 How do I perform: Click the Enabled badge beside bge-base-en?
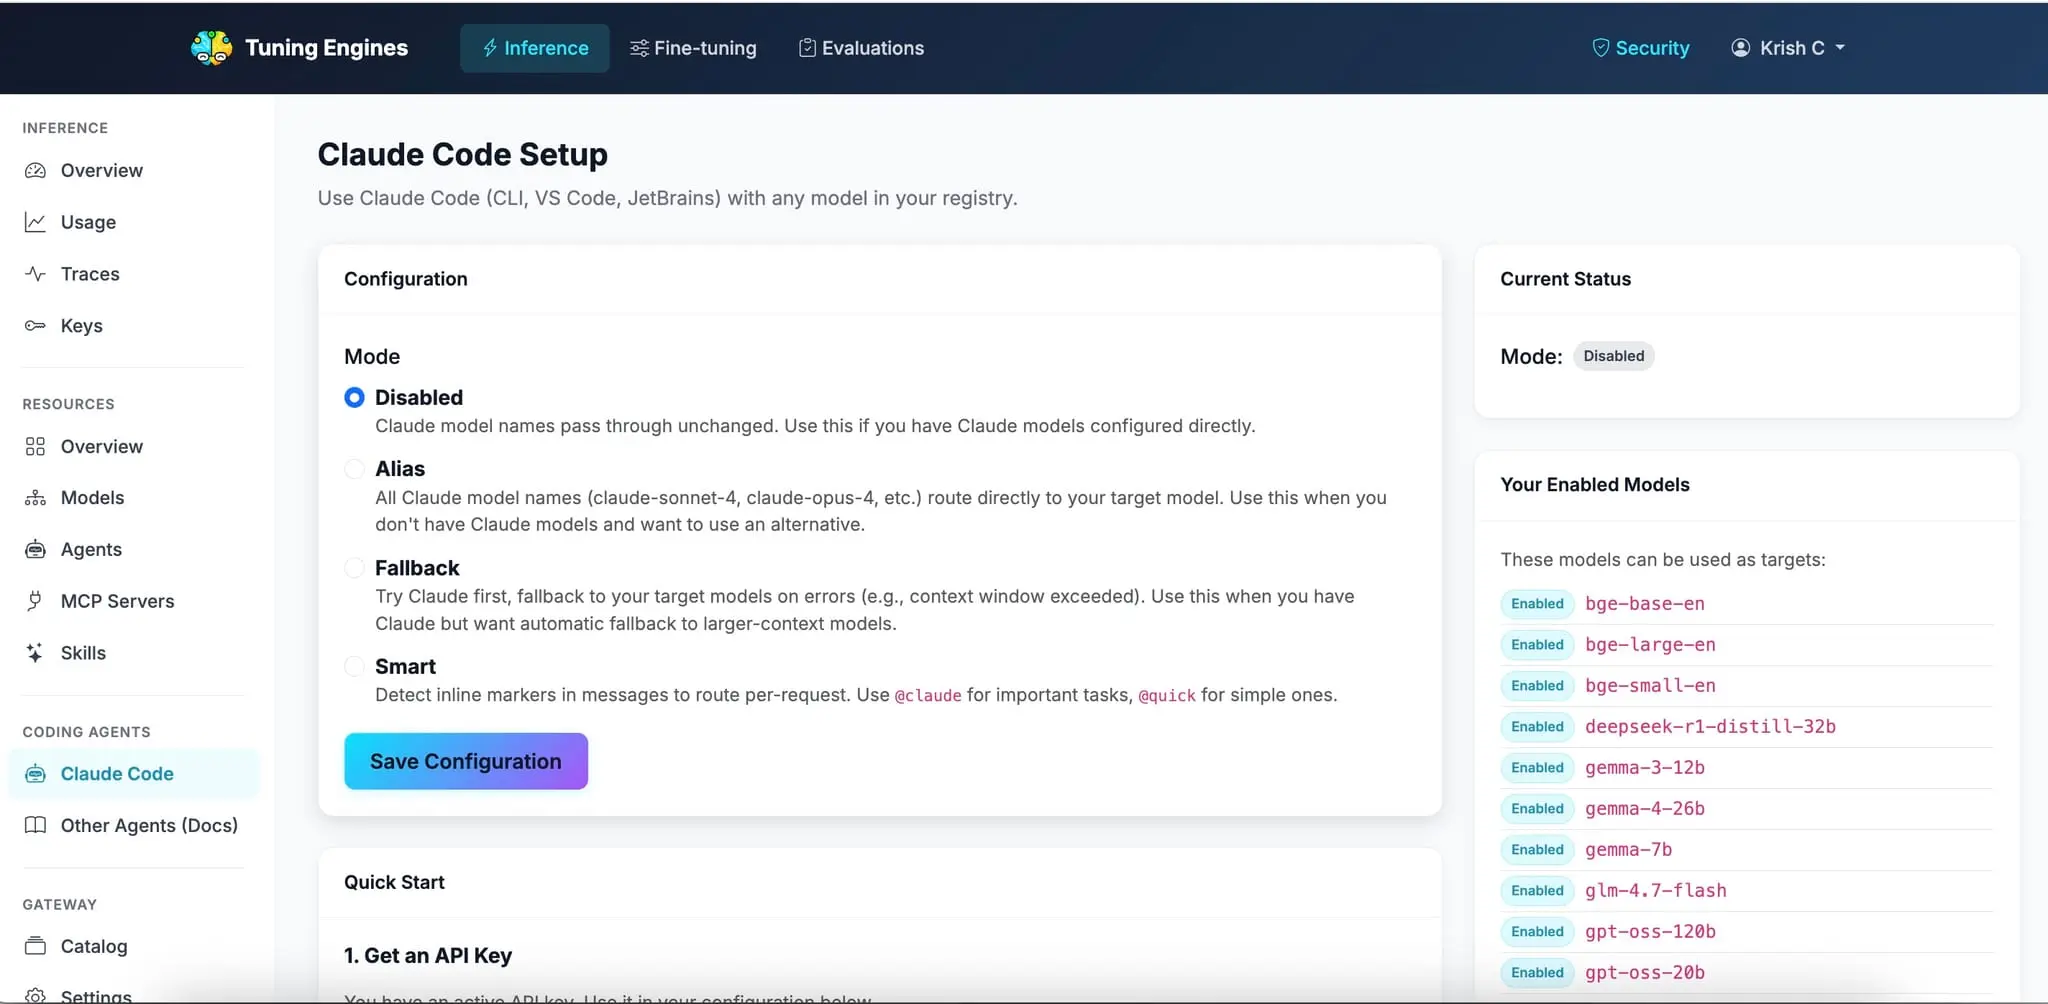click(1537, 604)
